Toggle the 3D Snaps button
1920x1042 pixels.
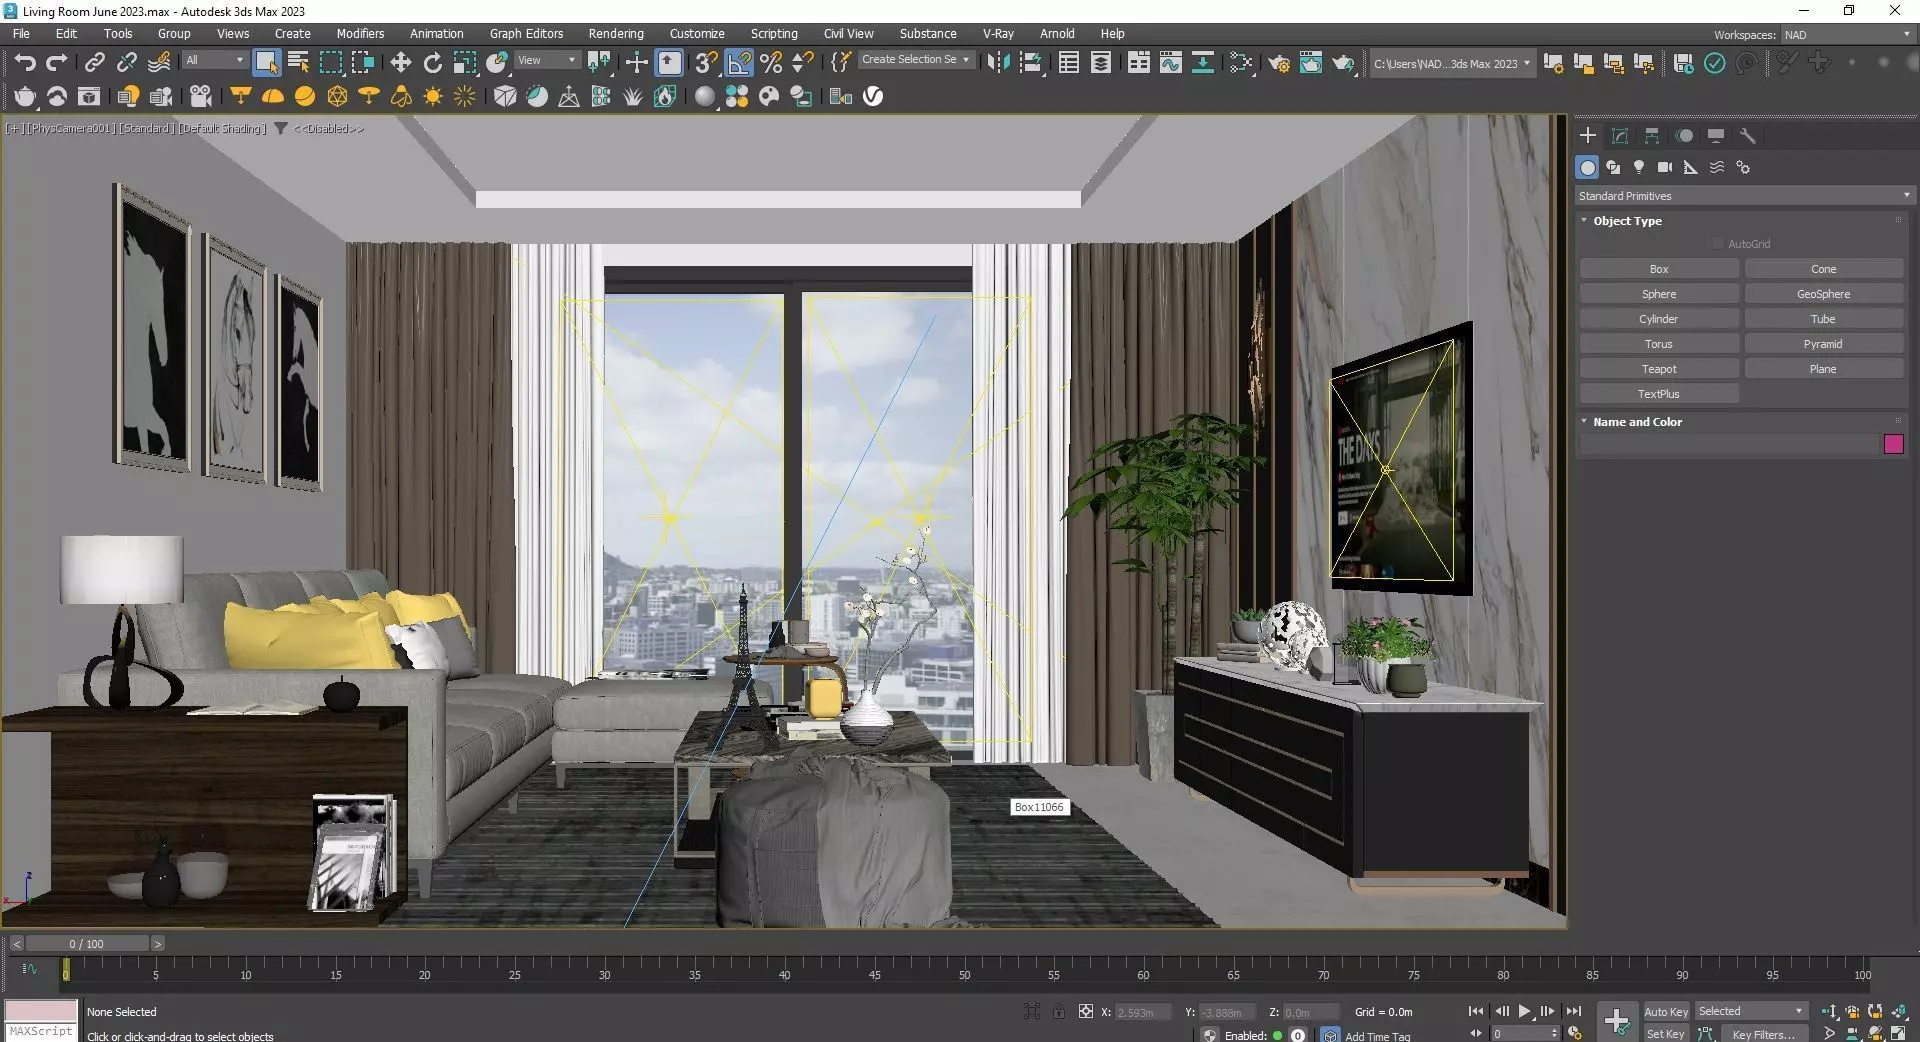point(706,63)
